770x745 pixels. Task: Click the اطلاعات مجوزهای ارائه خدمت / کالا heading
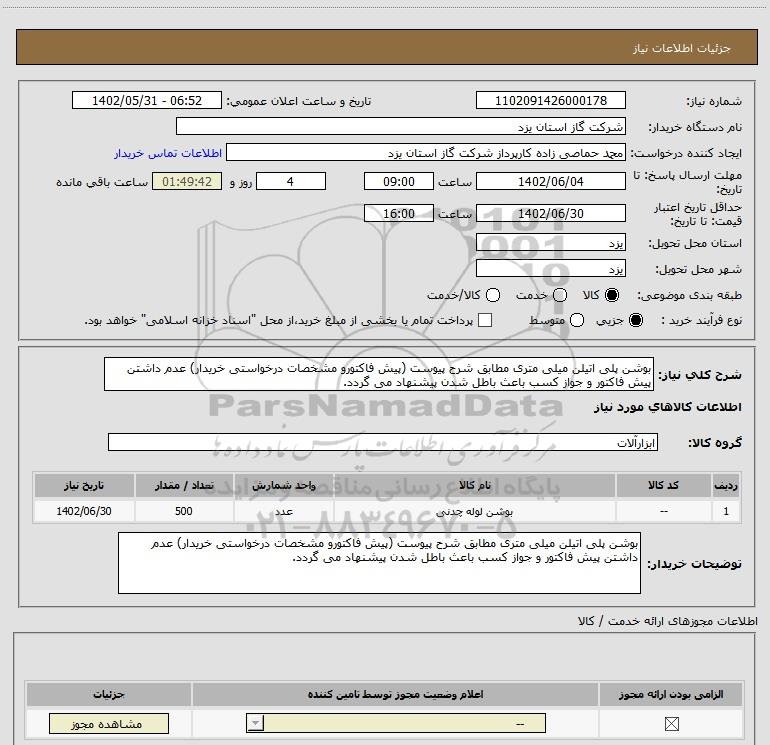coord(667,621)
